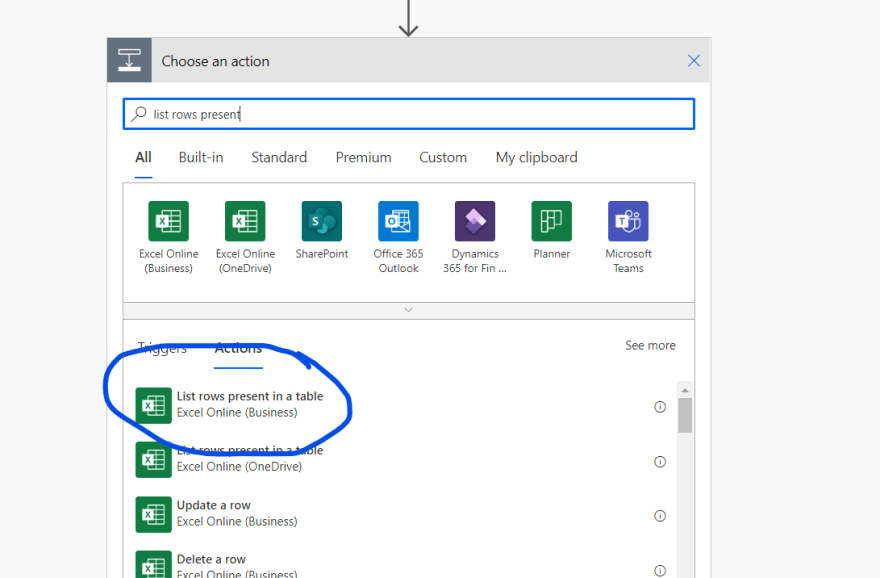Switch to the Standard tab
Viewport: 880px width, 578px height.
(x=279, y=158)
